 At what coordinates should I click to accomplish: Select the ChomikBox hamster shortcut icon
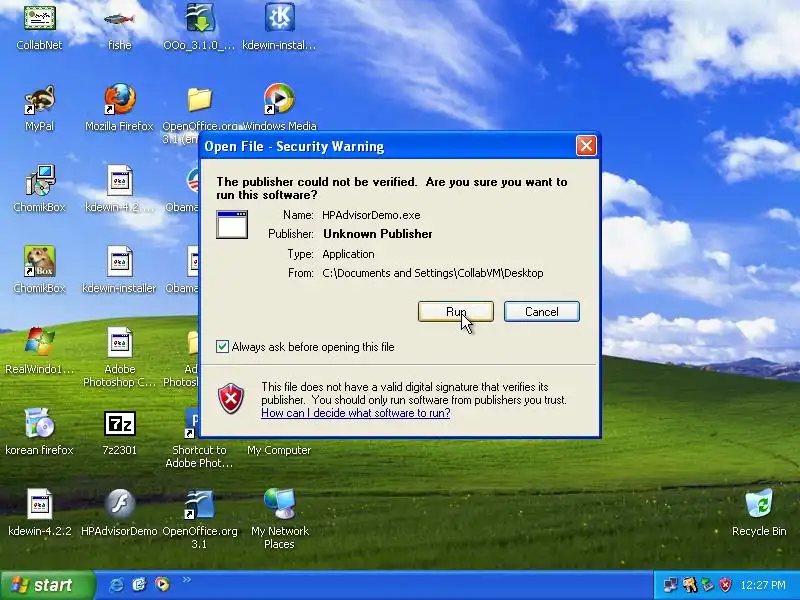39,261
